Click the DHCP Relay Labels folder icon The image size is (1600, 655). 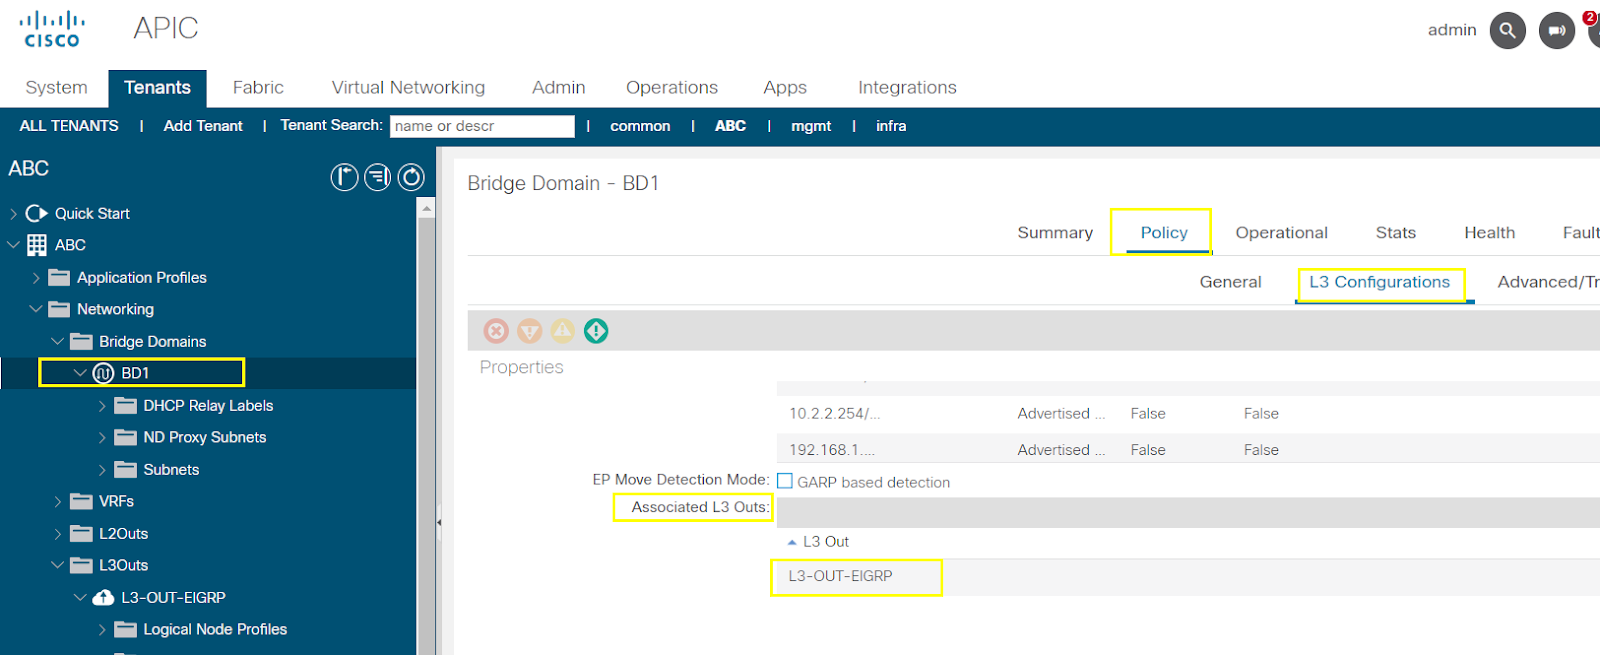(126, 405)
